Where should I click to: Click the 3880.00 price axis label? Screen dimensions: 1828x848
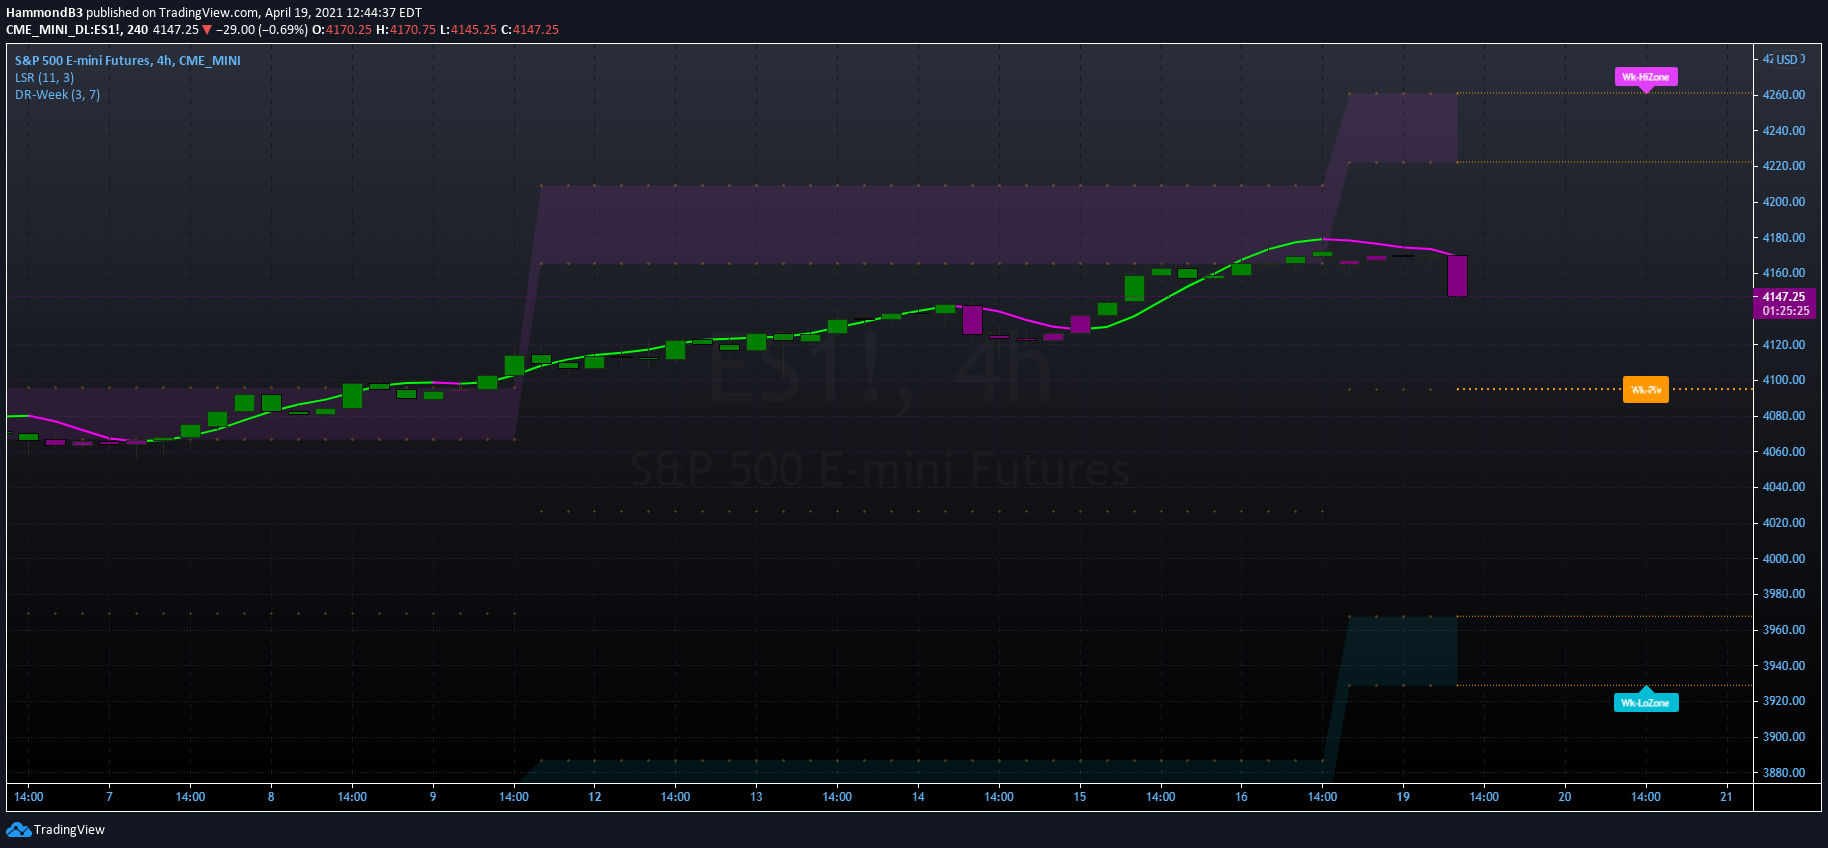[1784, 773]
